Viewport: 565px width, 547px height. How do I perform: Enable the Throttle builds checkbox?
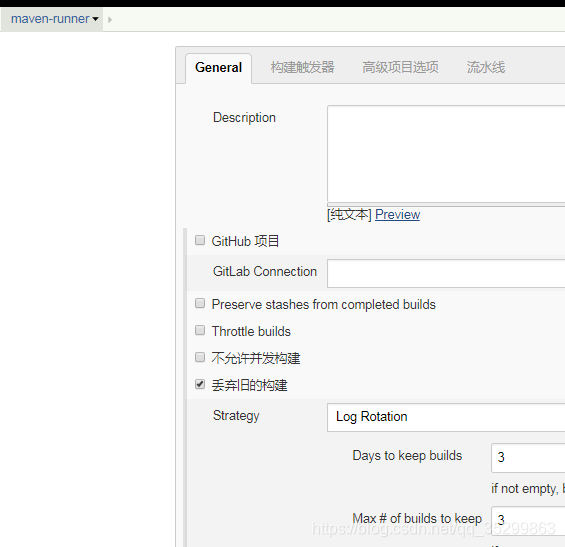click(x=200, y=330)
